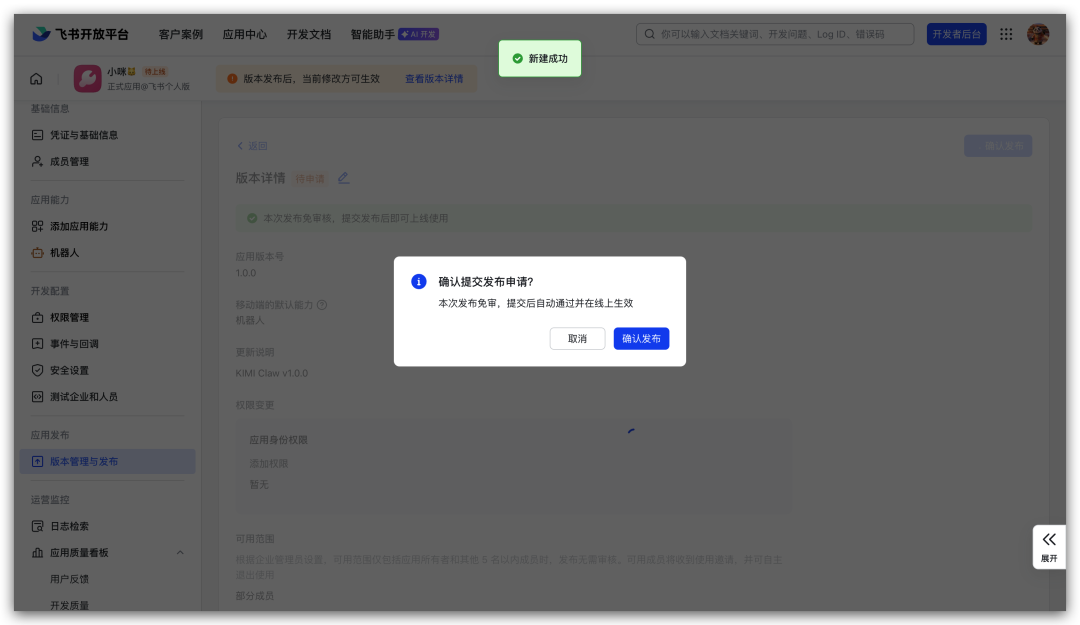Open the 智能助手 menu item
The width and height of the screenshot is (1080, 625).
(372, 34)
